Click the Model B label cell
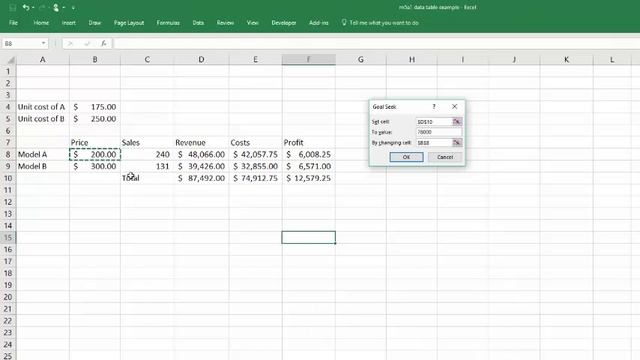 42,166
